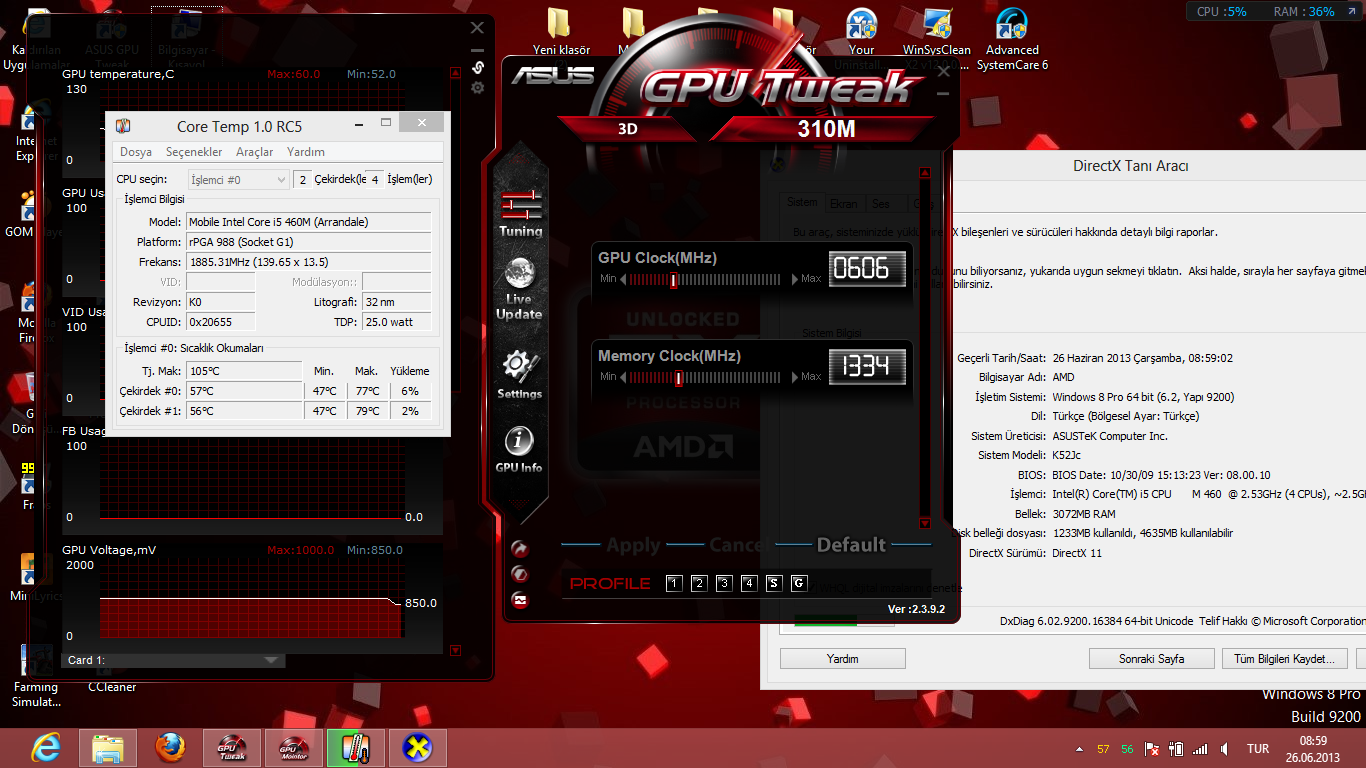The width and height of the screenshot is (1366, 768).
Task: Select profile 3 in GPU Tweak
Action: coord(724,583)
